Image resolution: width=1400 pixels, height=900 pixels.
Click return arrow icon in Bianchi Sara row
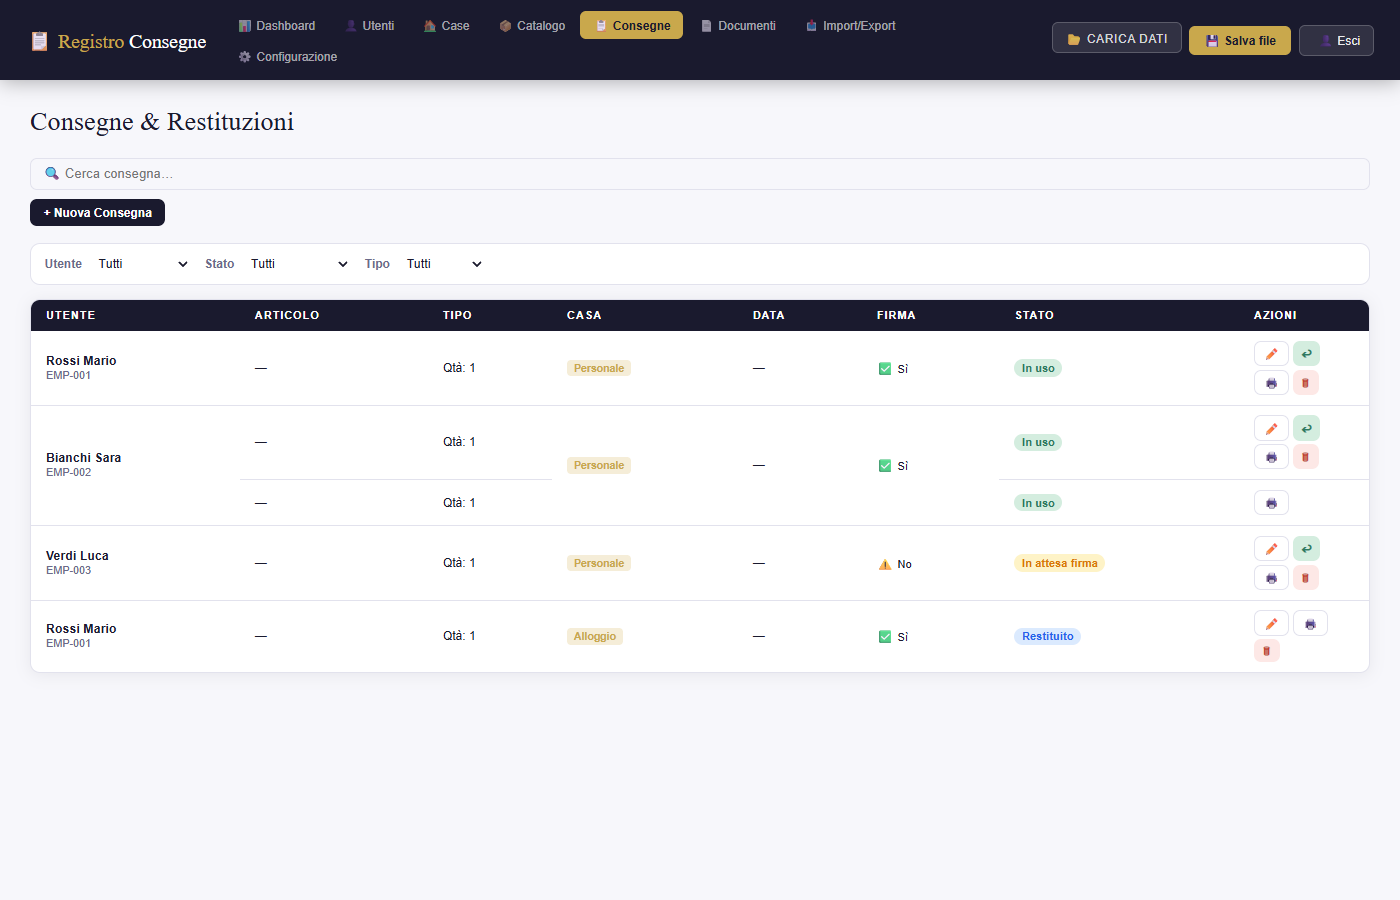coord(1306,428)
